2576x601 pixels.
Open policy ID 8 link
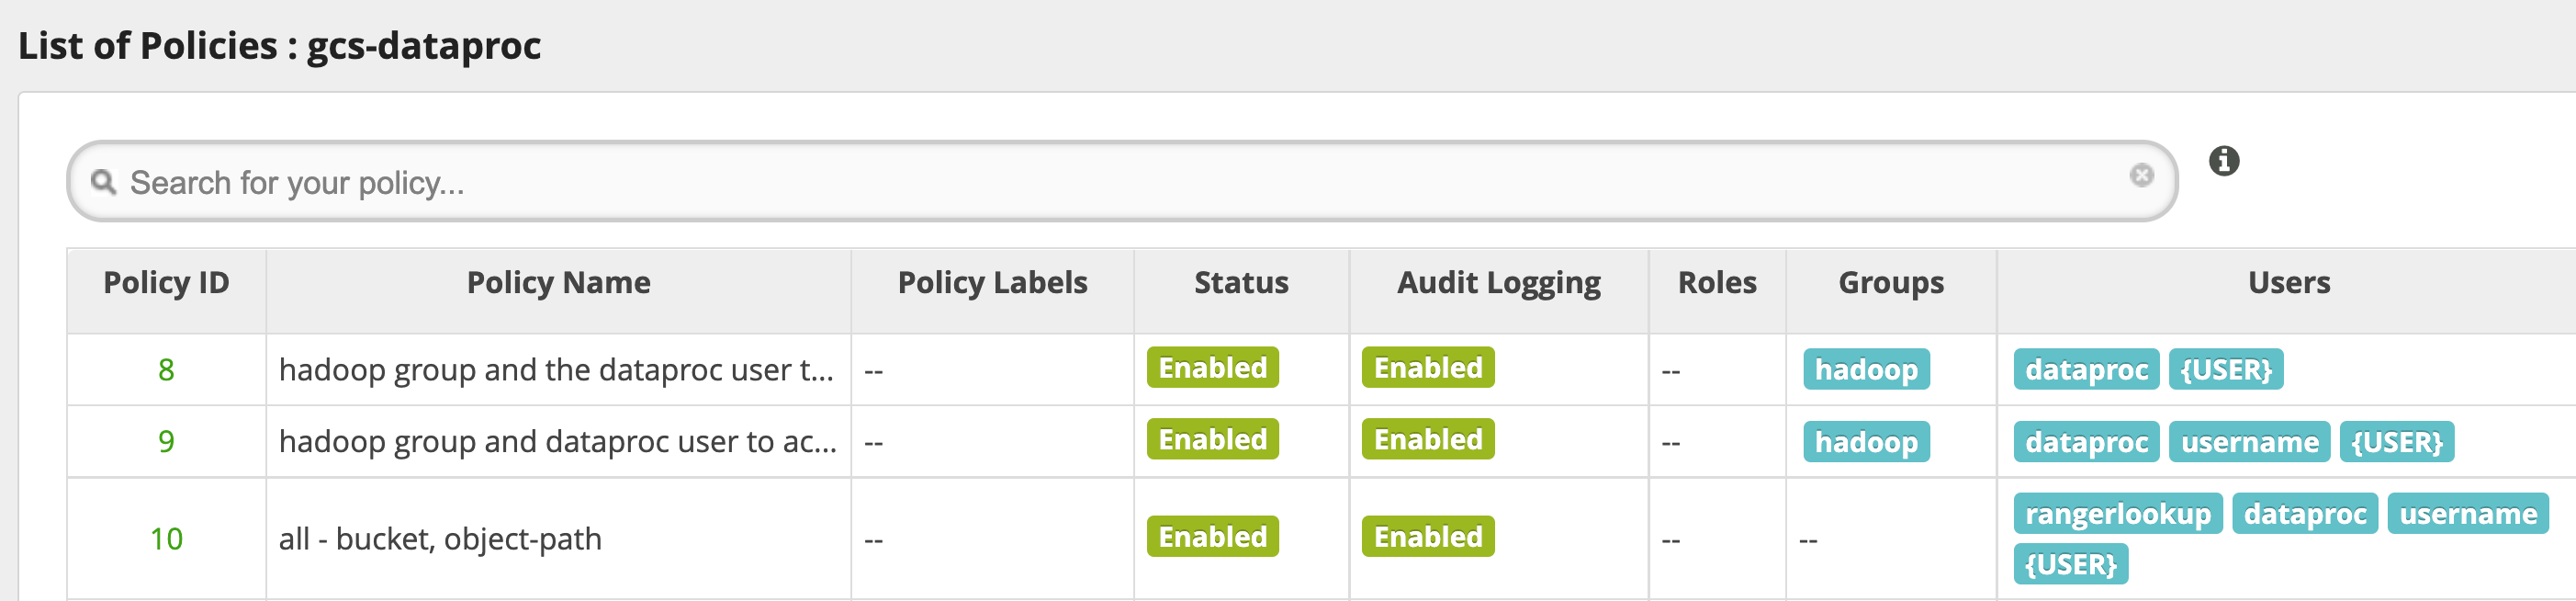pos(166,370)
